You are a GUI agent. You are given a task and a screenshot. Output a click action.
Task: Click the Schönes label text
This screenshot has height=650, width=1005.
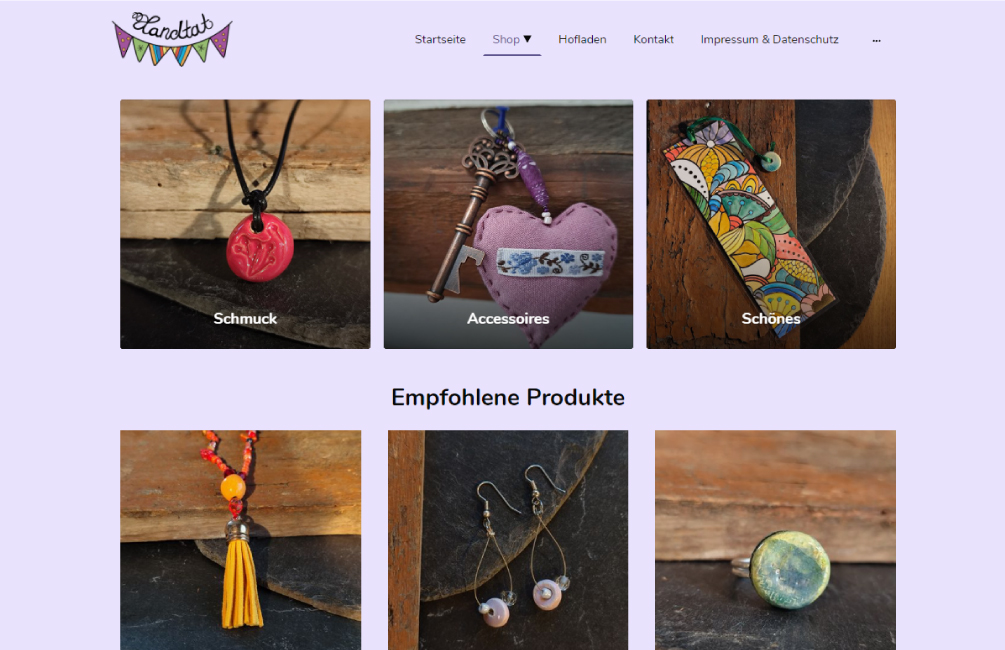point(771,319)
